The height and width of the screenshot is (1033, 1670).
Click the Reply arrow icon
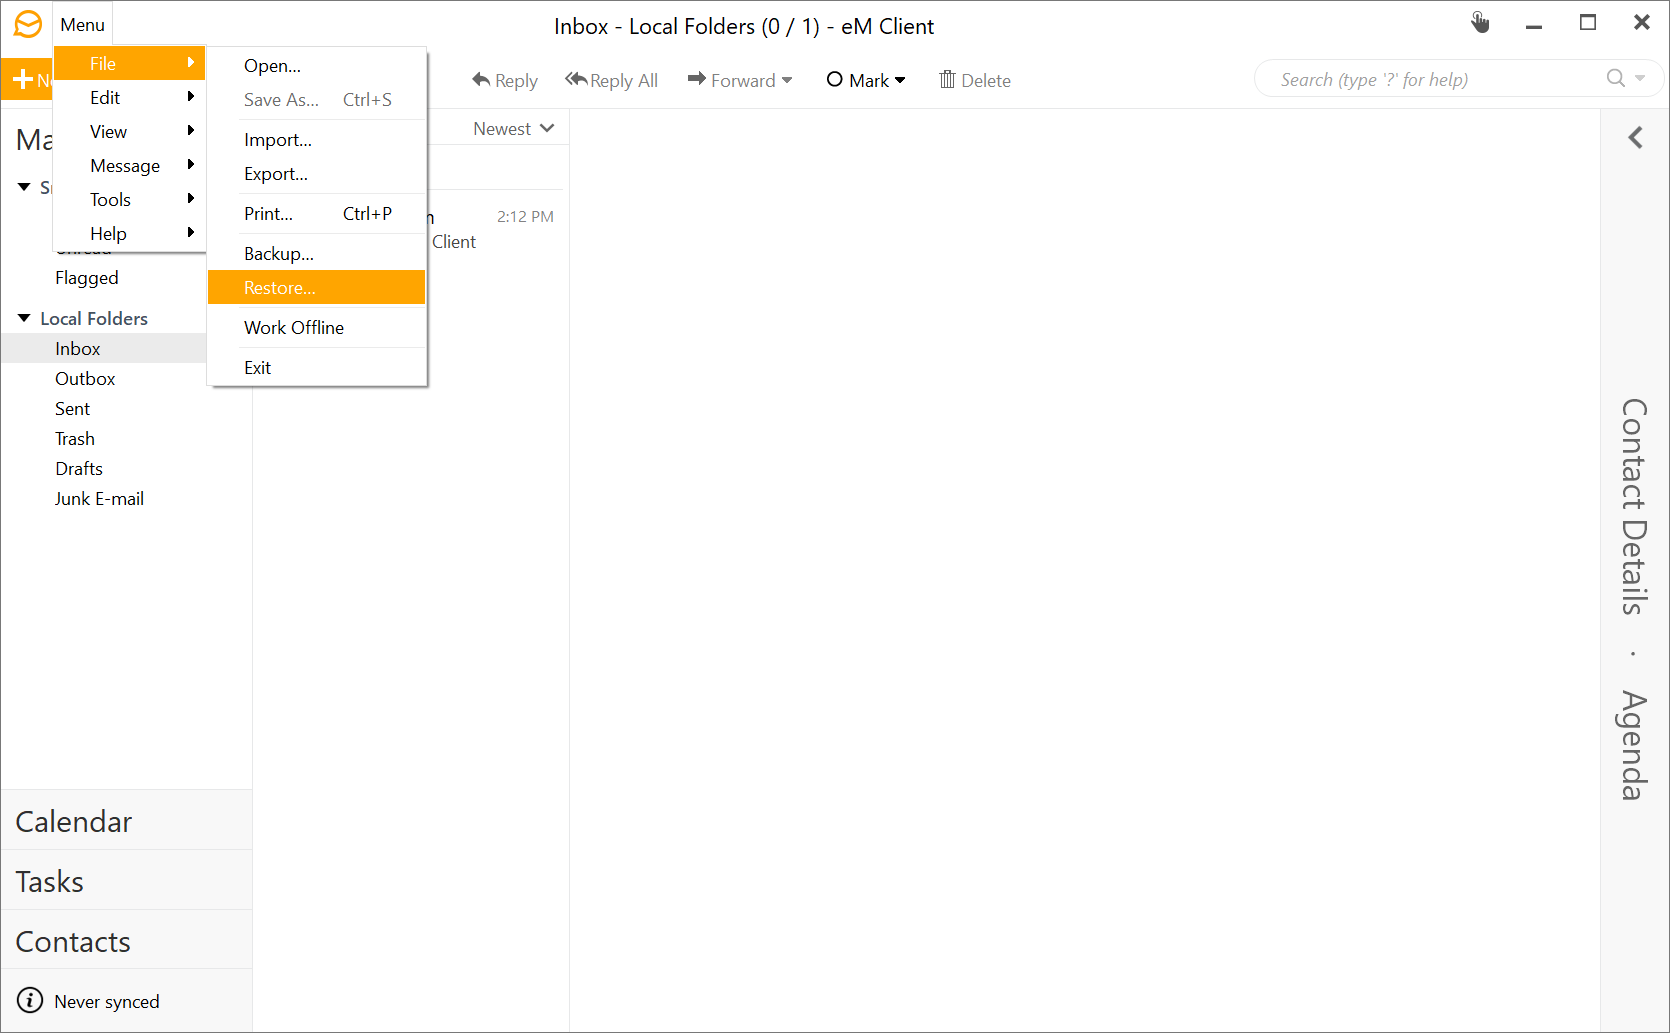tap(481, 79)
